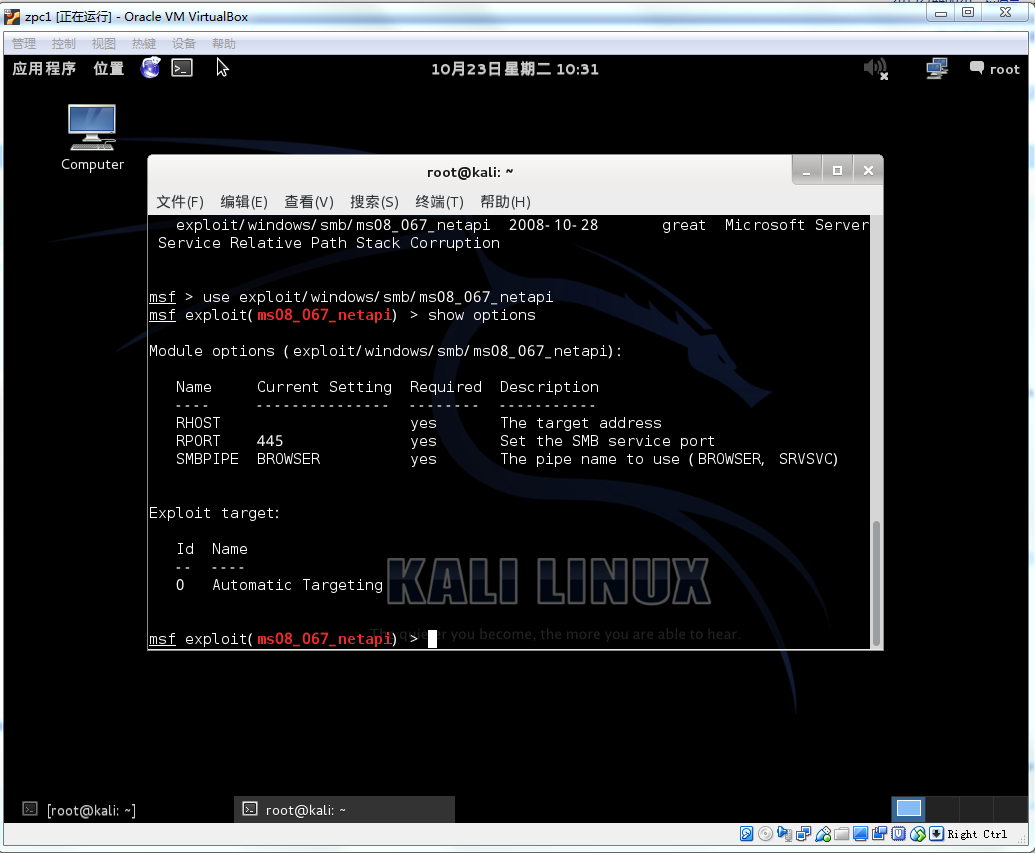
Task: Launch the Iceweasel web browser icon
Action: [x=150, y=67]
